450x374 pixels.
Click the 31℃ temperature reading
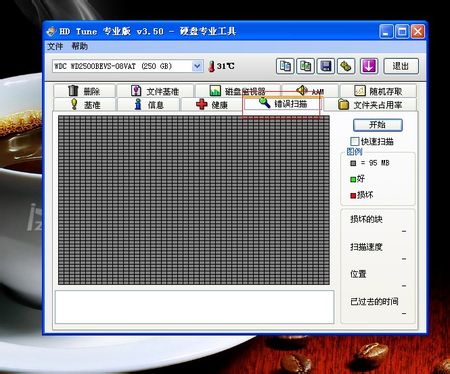[x=226, y=66]
